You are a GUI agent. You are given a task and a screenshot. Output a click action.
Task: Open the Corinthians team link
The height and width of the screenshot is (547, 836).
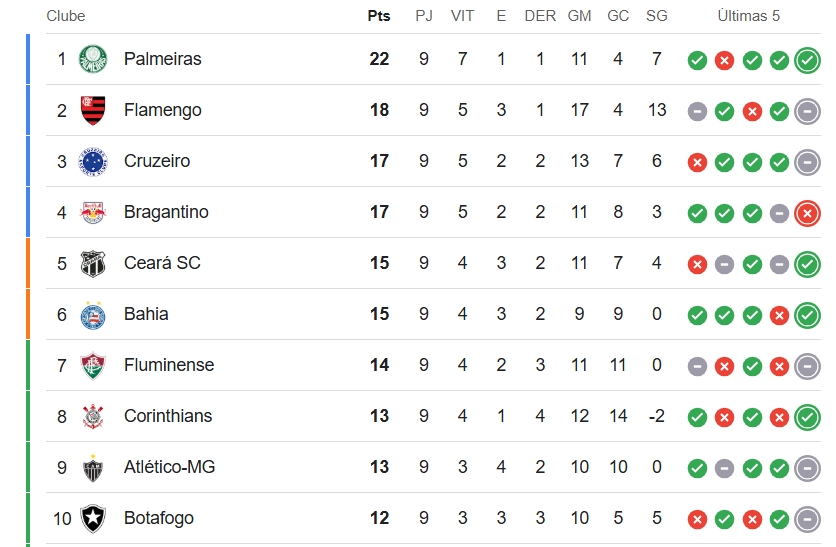(168, 416)
